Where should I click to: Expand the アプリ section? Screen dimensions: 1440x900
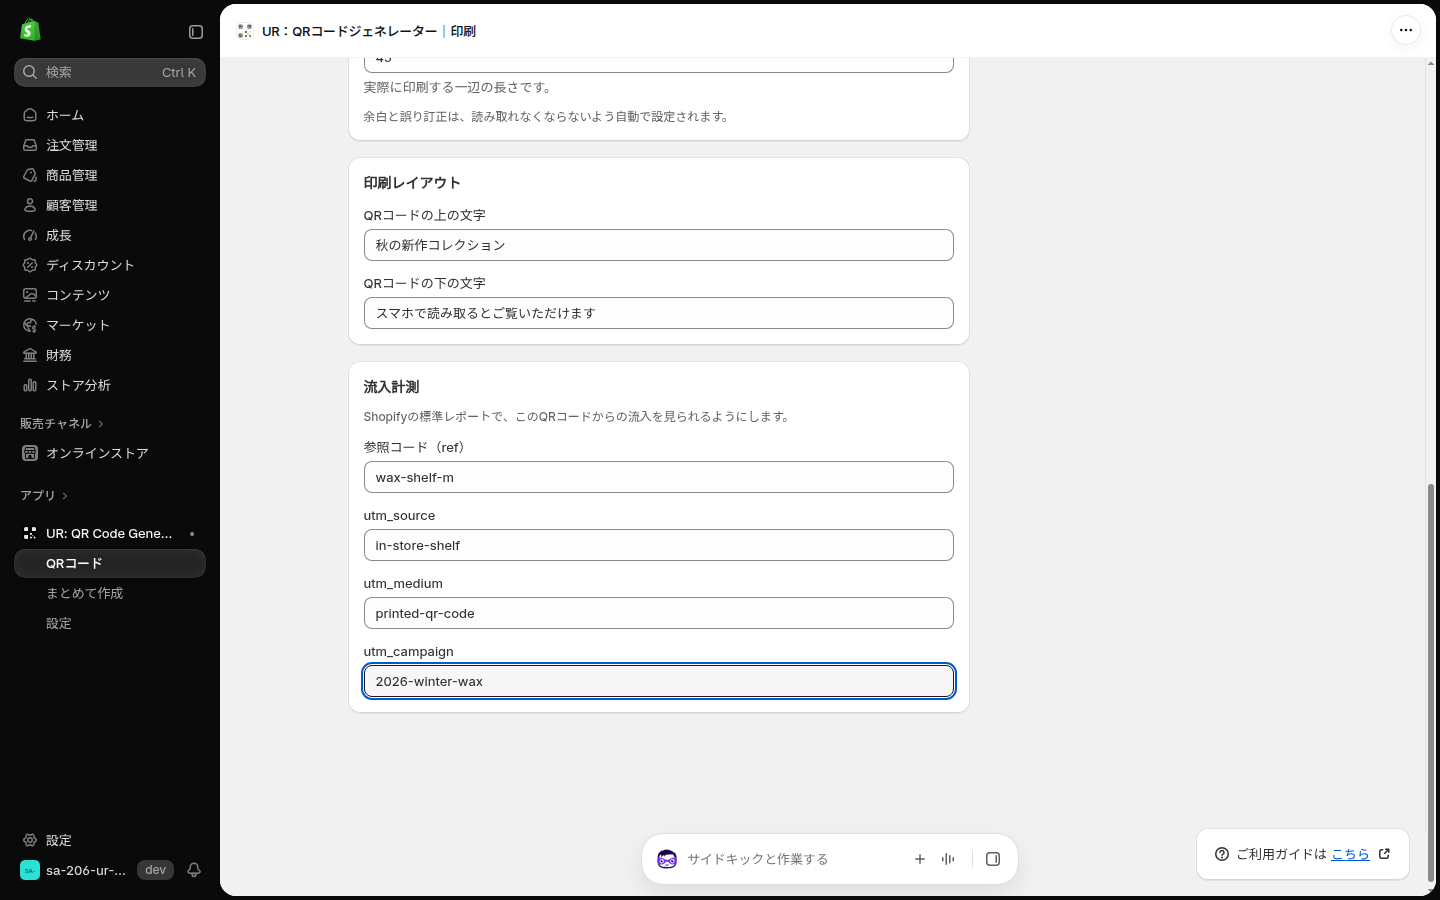(44, 496)
